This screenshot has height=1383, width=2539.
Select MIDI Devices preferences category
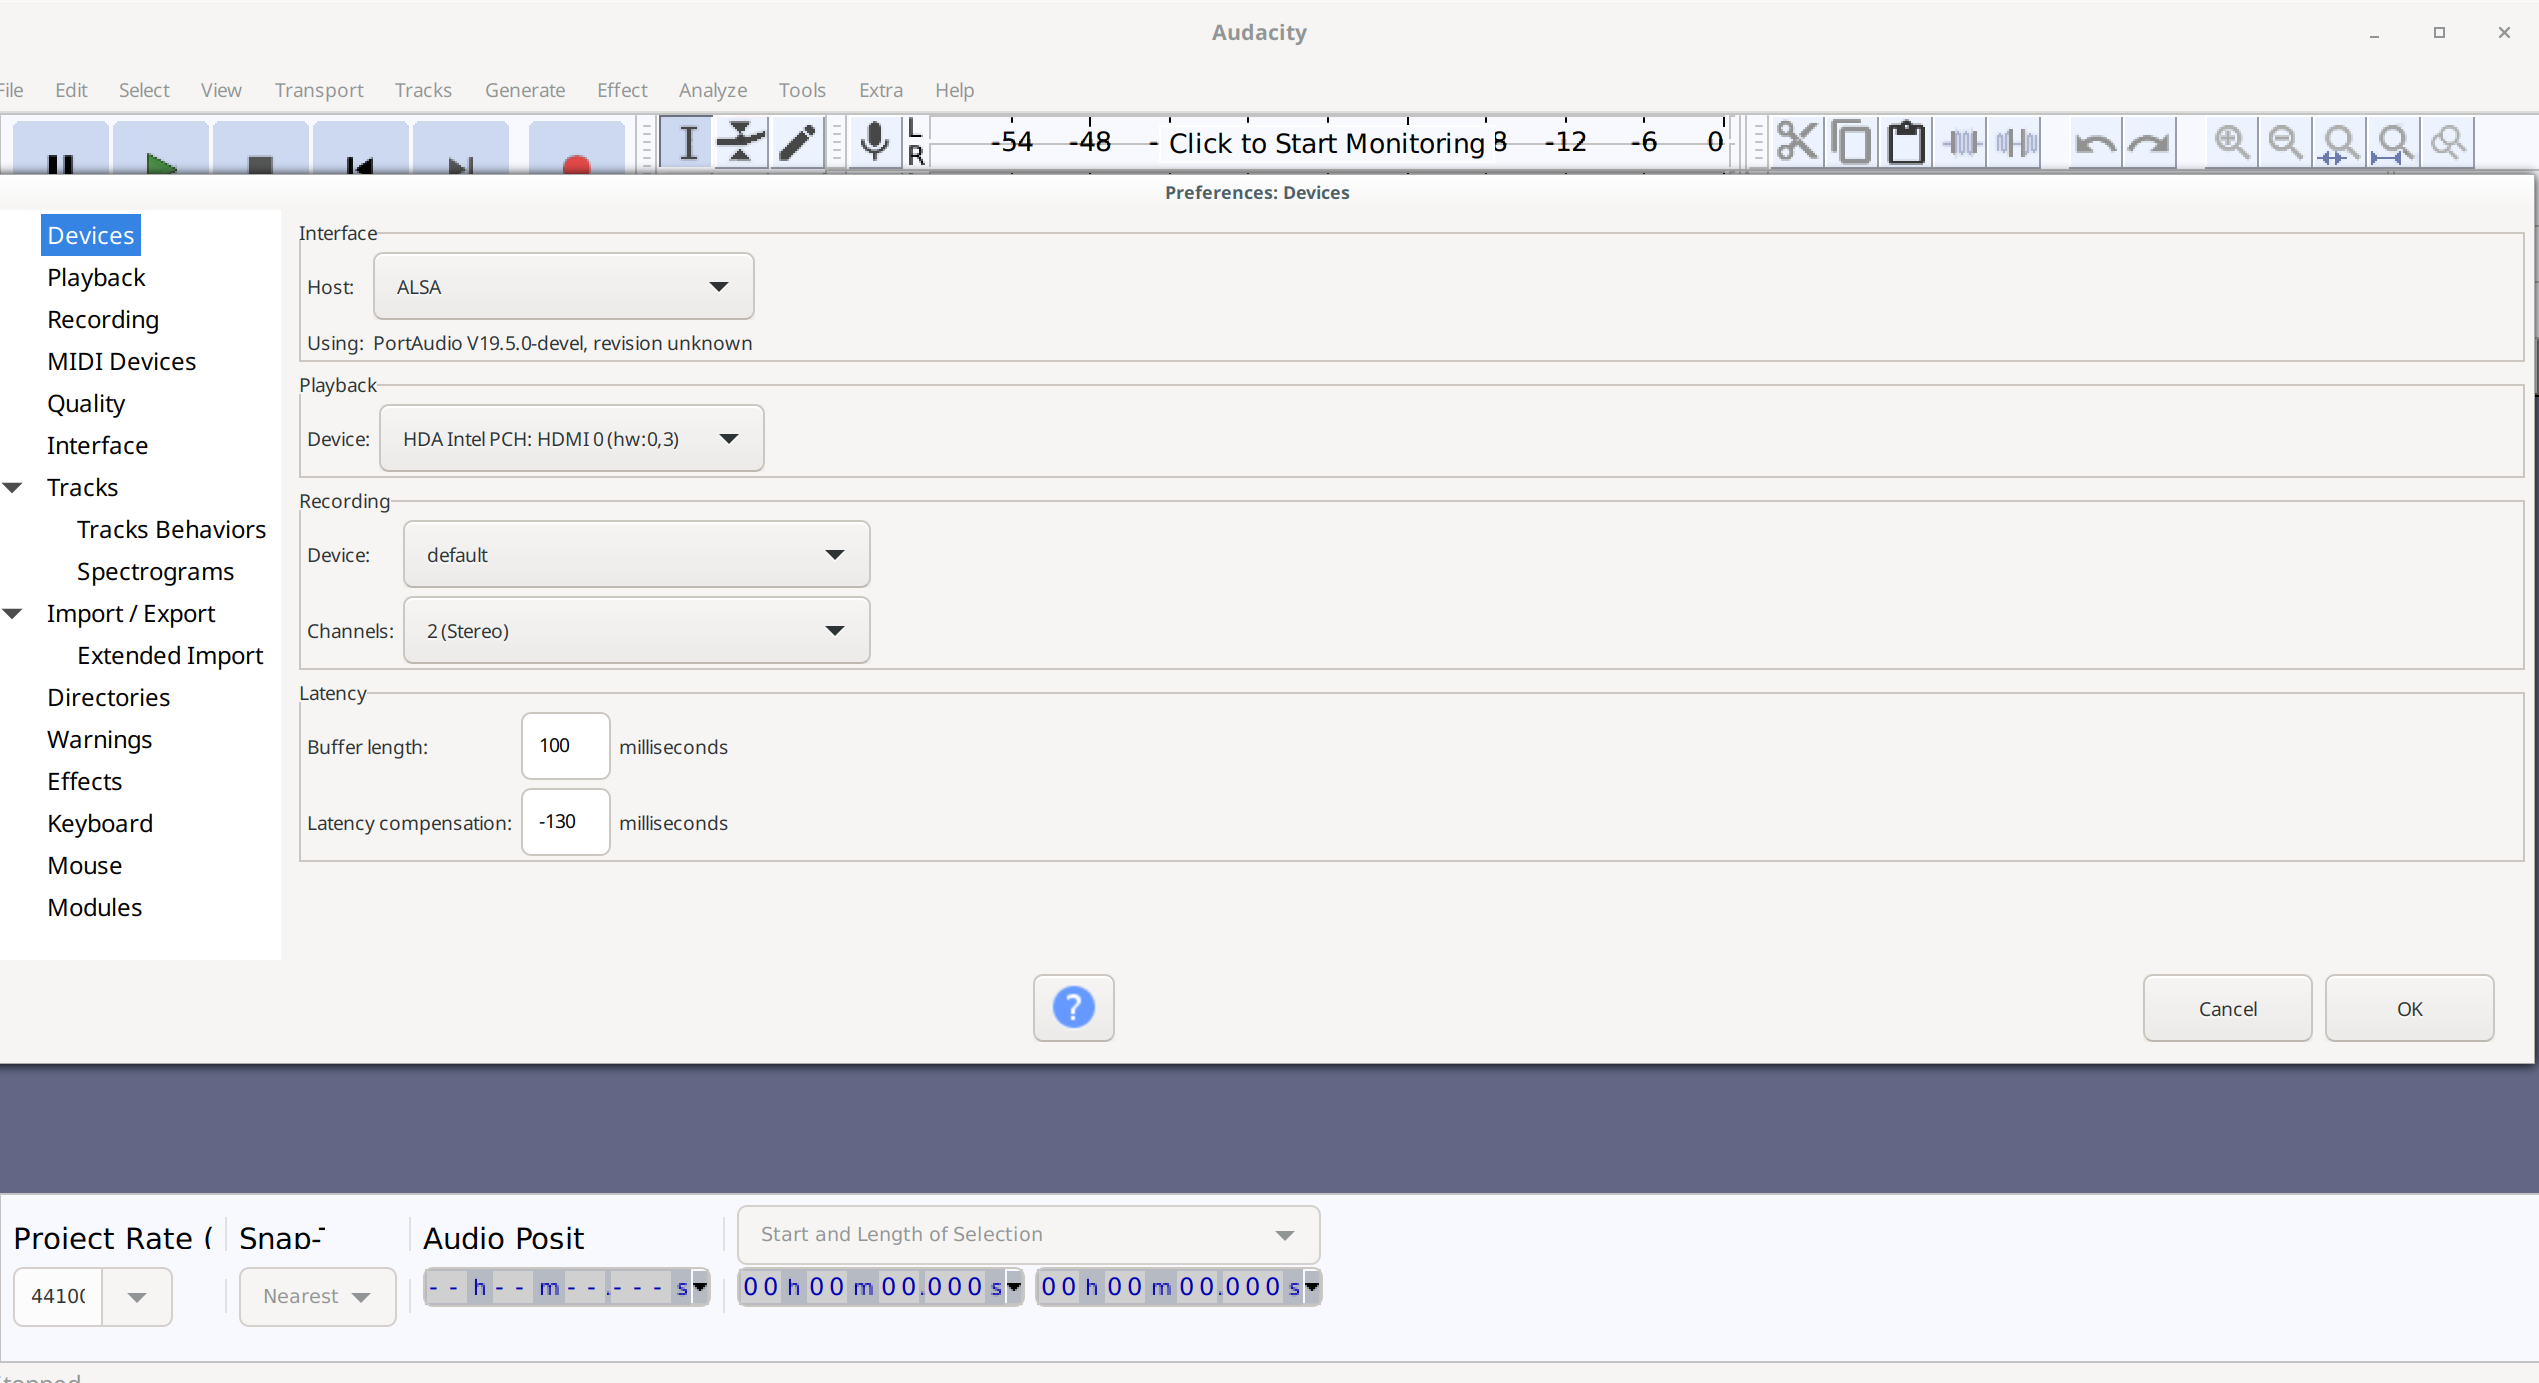point(121,362)
